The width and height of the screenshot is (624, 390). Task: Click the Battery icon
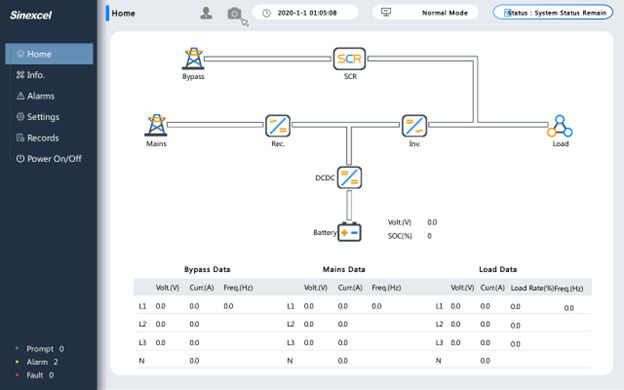point(349,232)
